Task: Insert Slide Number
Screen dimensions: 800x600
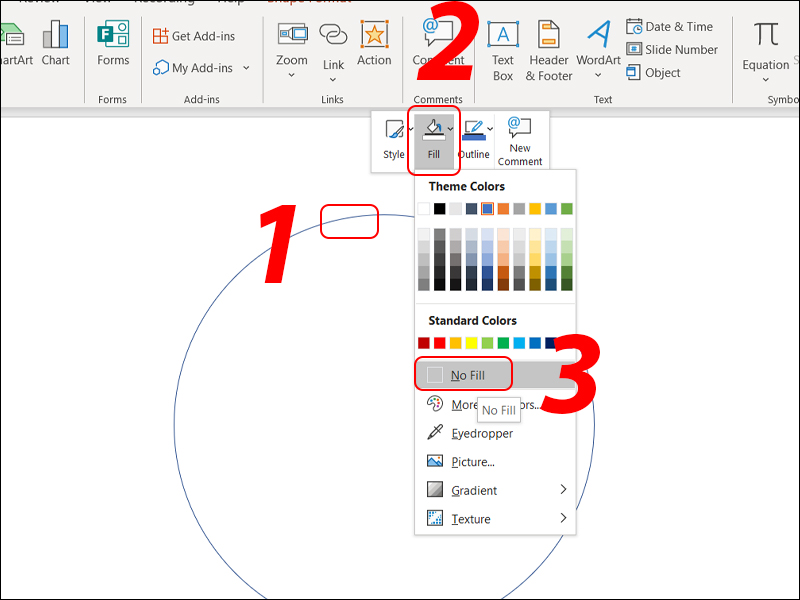Action: point(672,49)
